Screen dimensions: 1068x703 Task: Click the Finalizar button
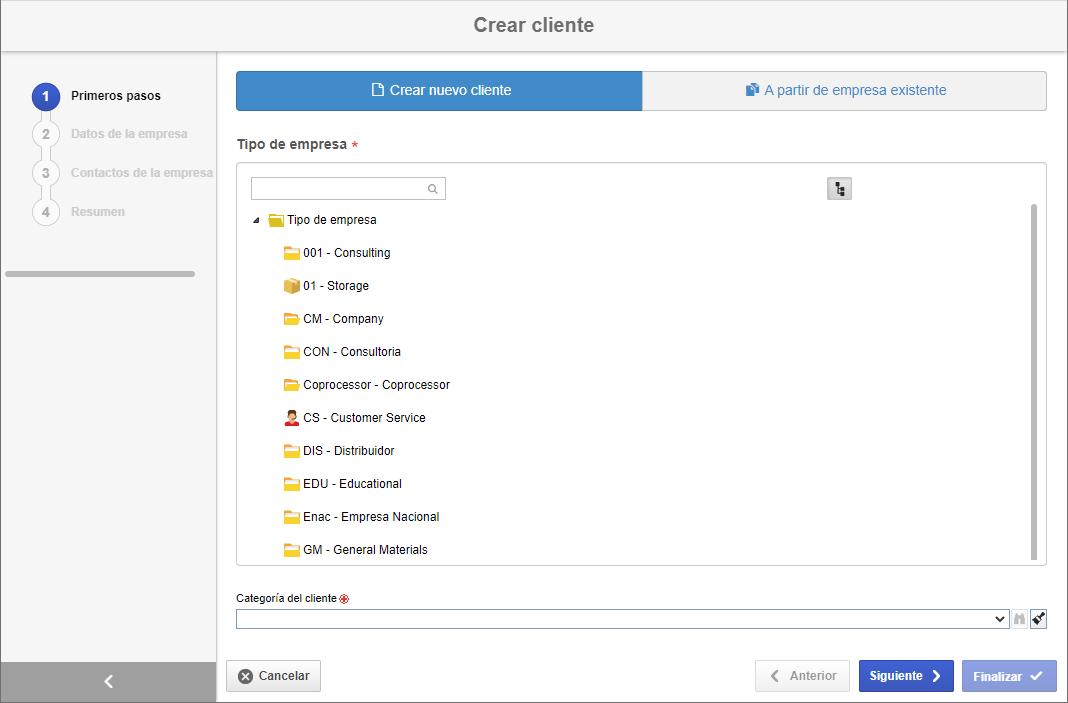(1009, 676)
